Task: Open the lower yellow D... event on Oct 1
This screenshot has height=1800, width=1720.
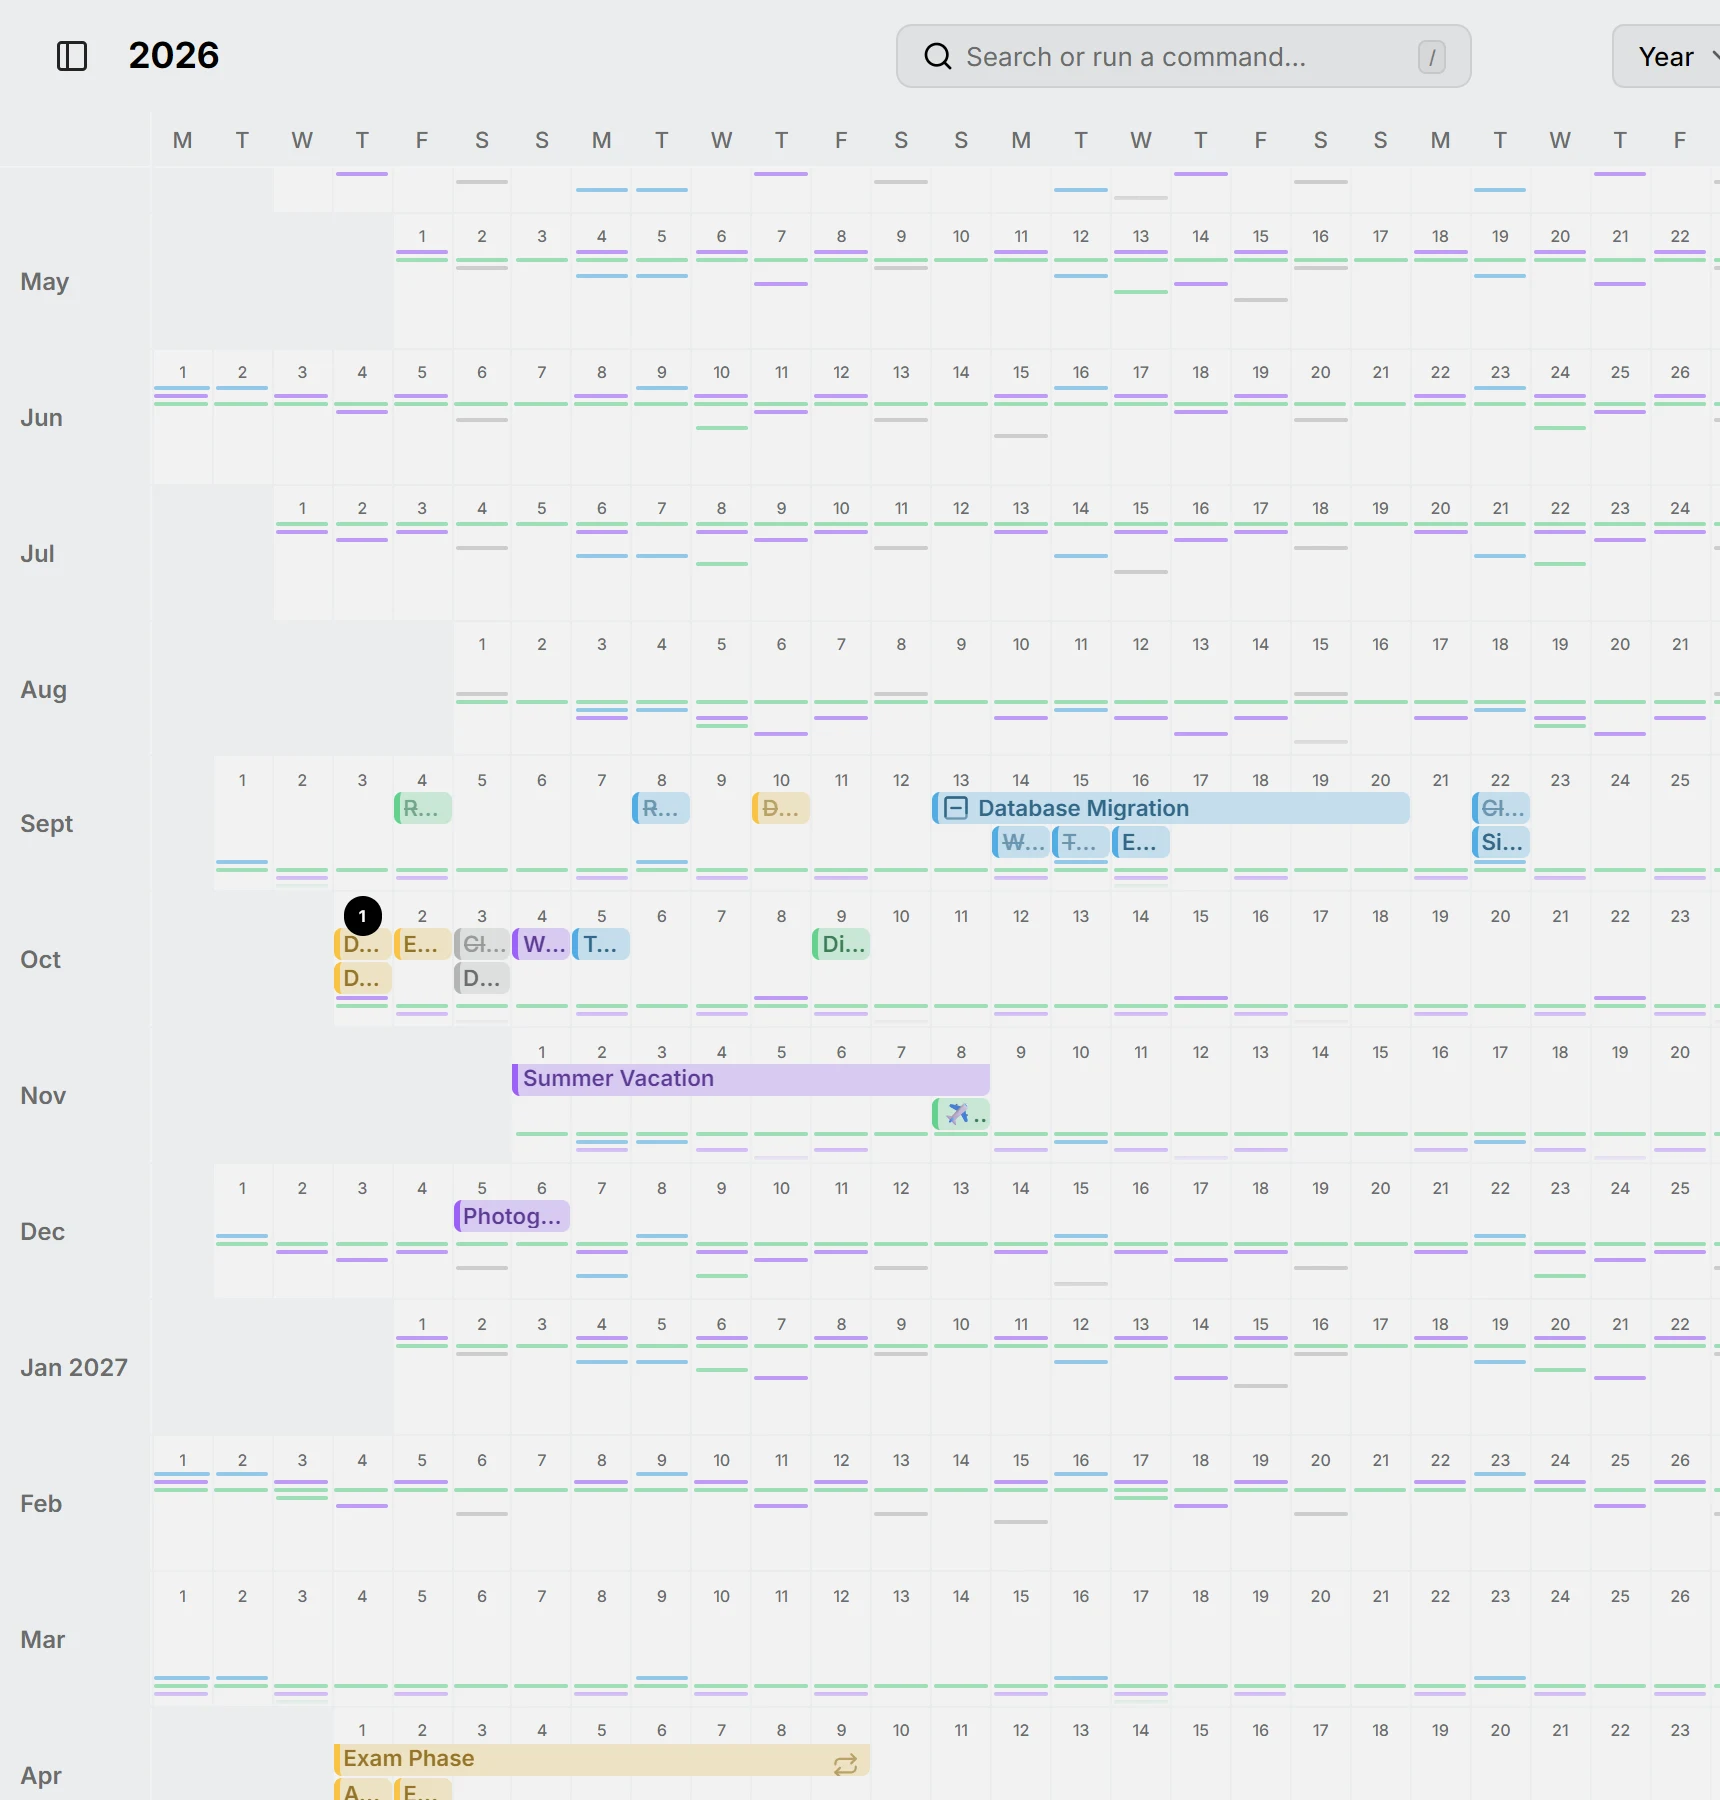Action: (x=362, y=978)
